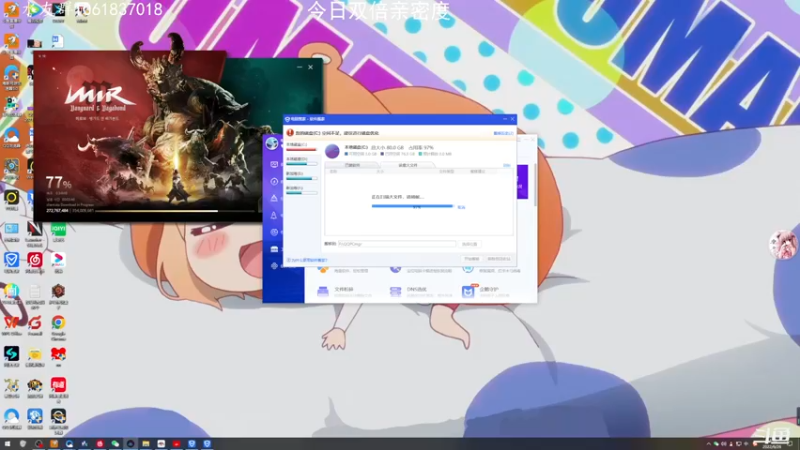Open the 'why use software mover' help link
Screen dimensions: 800x450
tap(307, 260)
